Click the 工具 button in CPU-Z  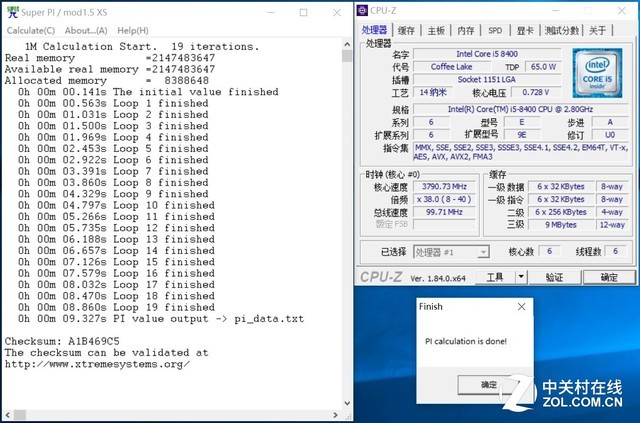click(x=495, y=277)
